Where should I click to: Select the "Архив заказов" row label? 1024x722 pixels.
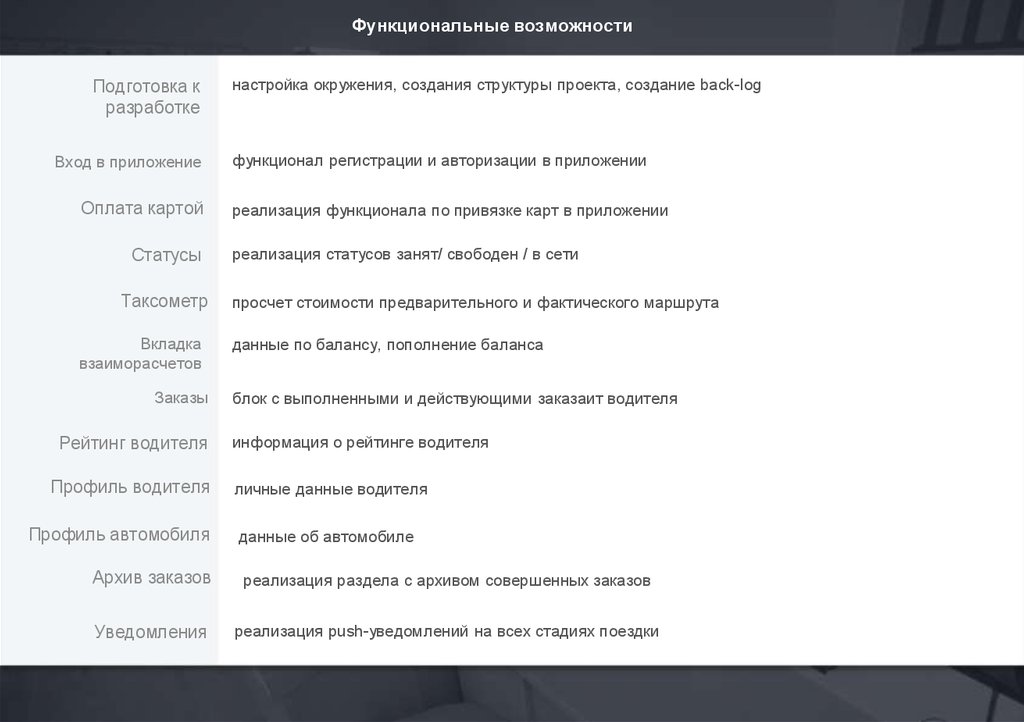(151, 577)
